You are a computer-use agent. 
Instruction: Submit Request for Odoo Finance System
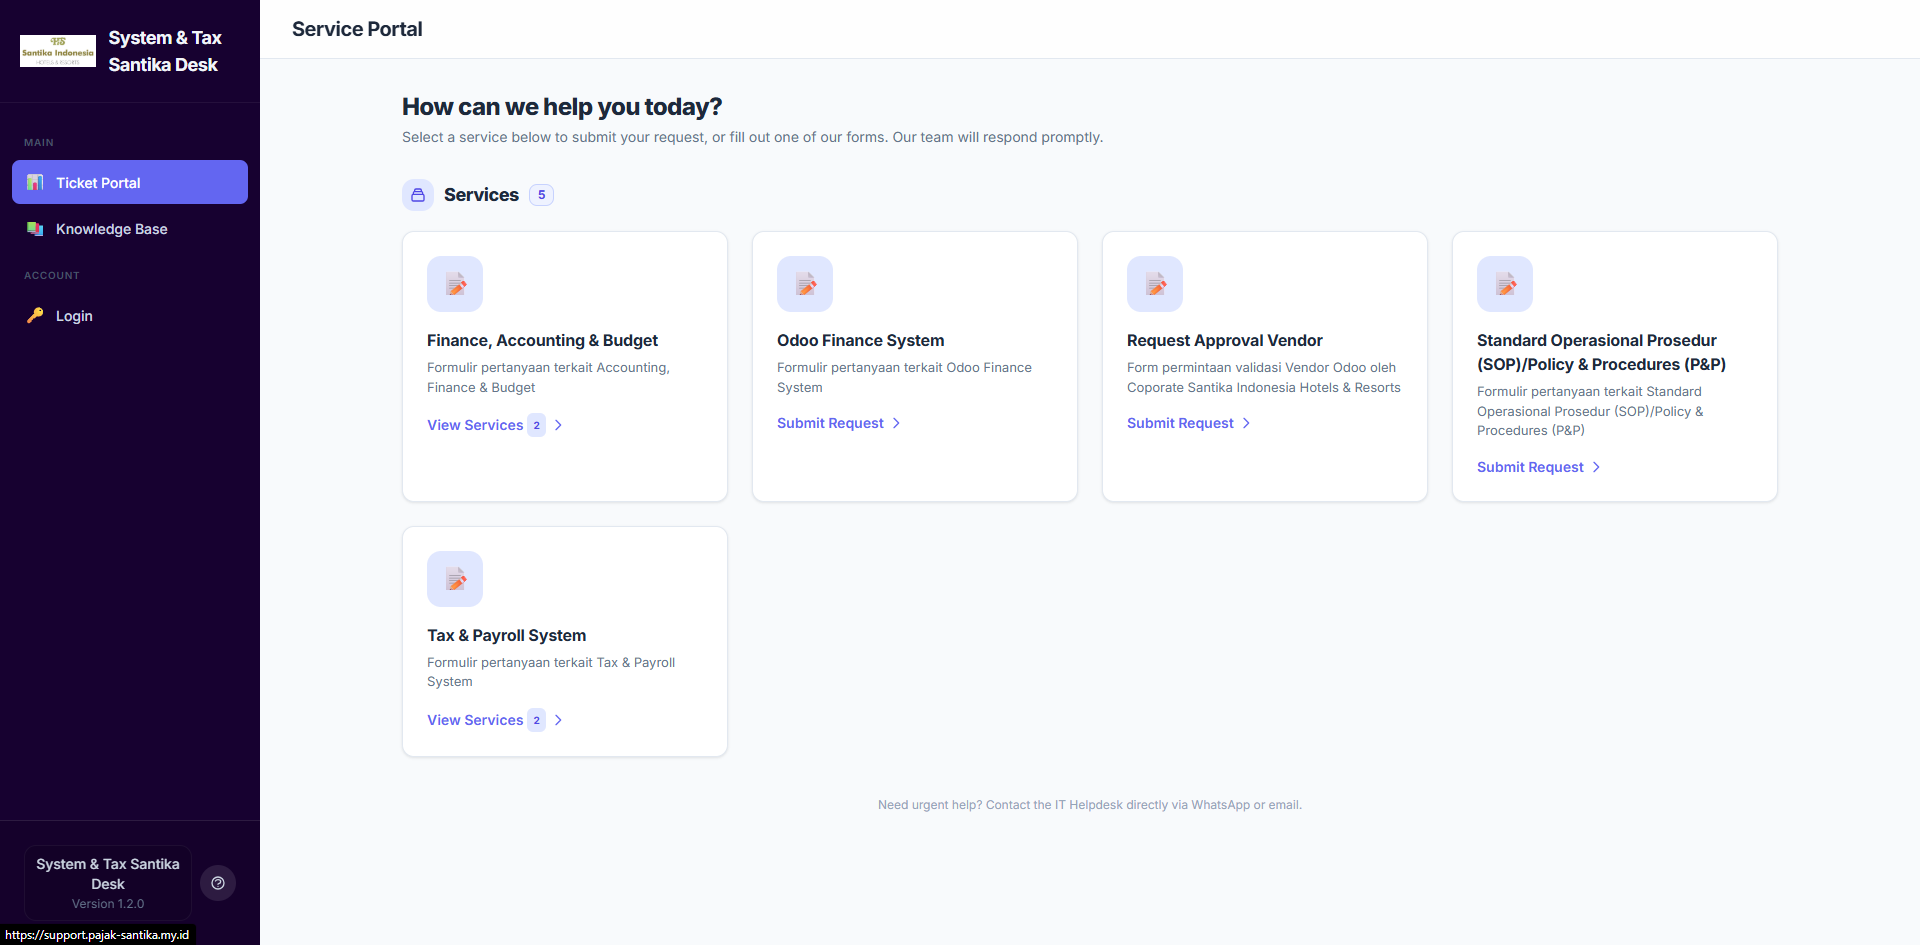(x=830, y=423)
